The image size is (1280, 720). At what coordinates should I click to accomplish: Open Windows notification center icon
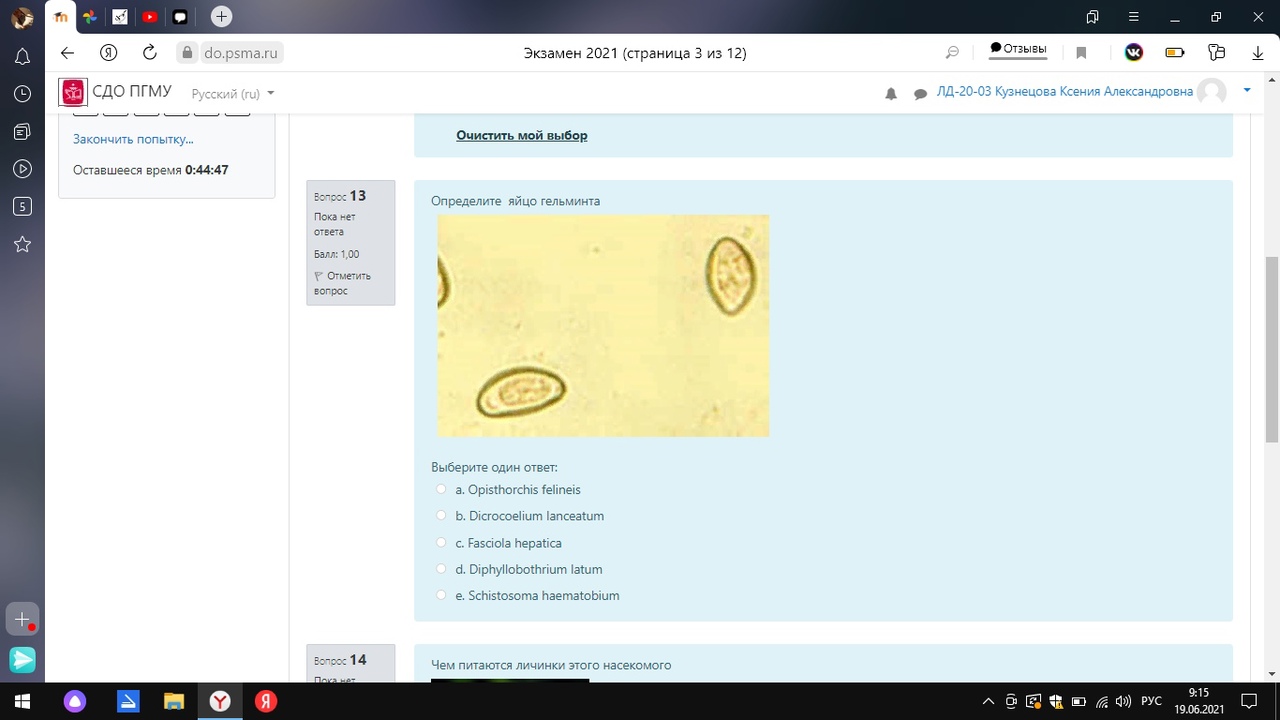(1249, 701)
